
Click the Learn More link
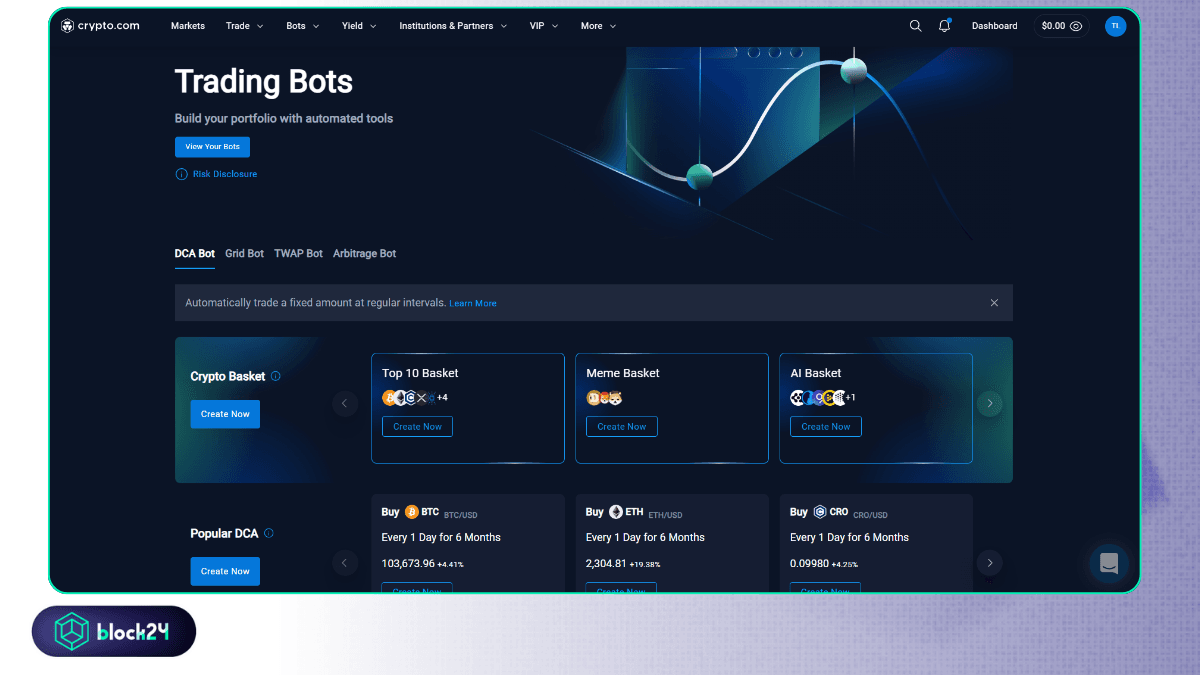(x=473, y=303)
